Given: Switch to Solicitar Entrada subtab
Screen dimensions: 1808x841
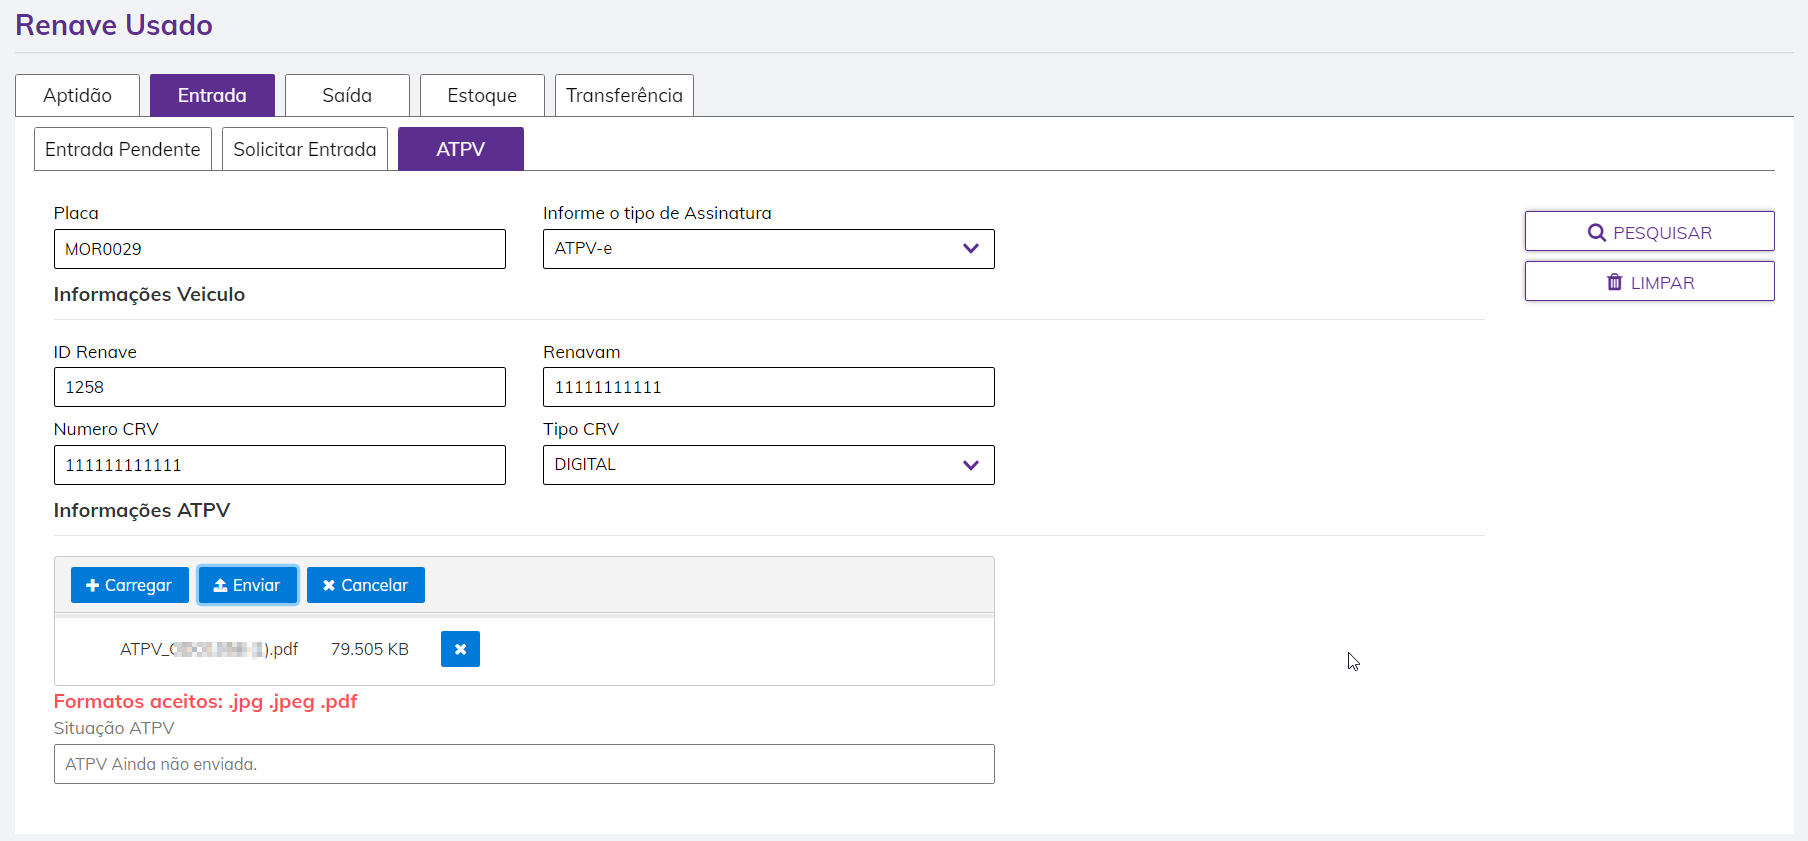Looking at the screenshot, I should [x=304, y=149].
